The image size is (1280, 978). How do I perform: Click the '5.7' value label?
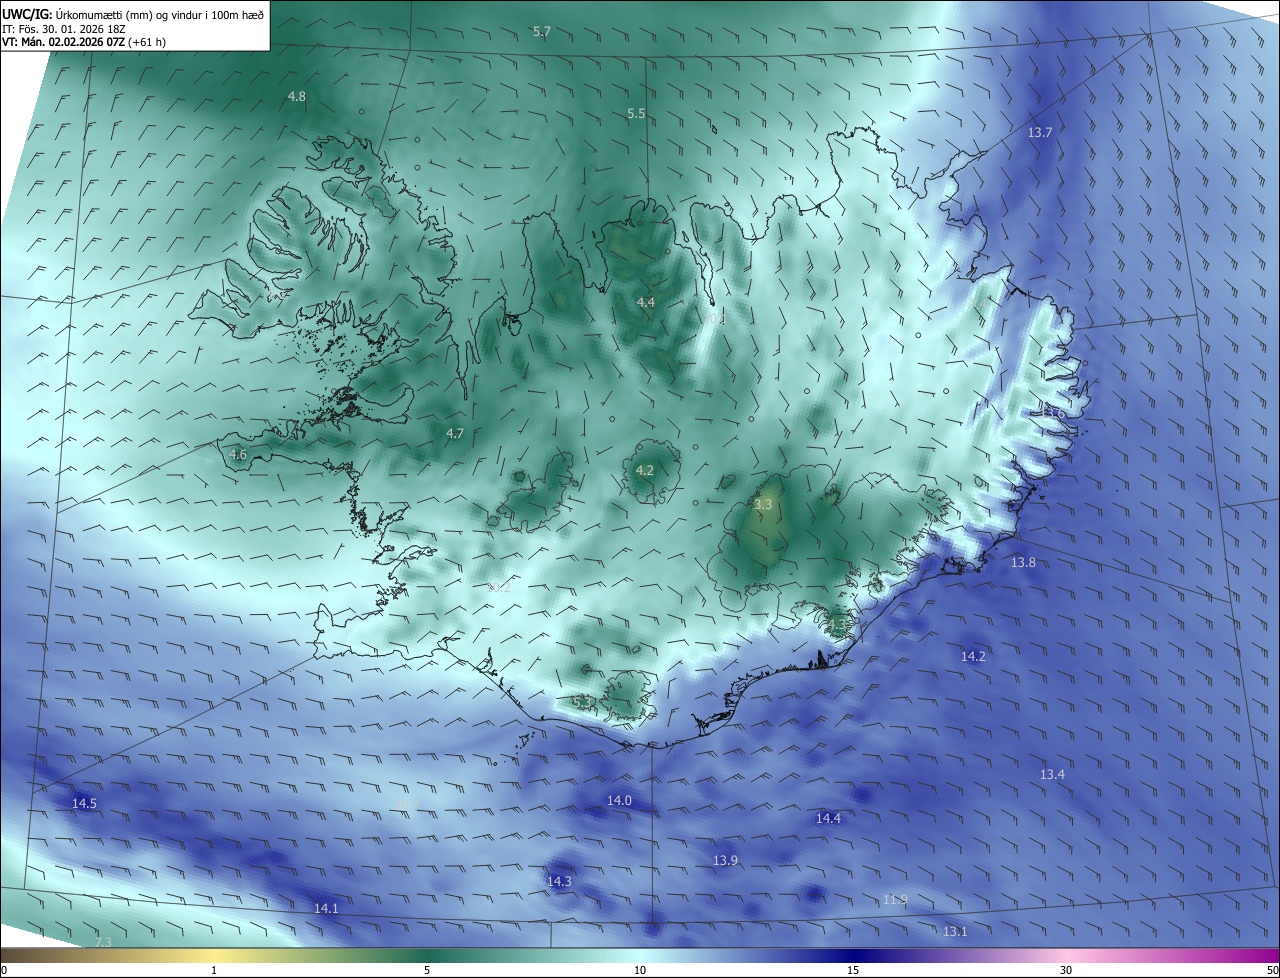click(542, 32)
